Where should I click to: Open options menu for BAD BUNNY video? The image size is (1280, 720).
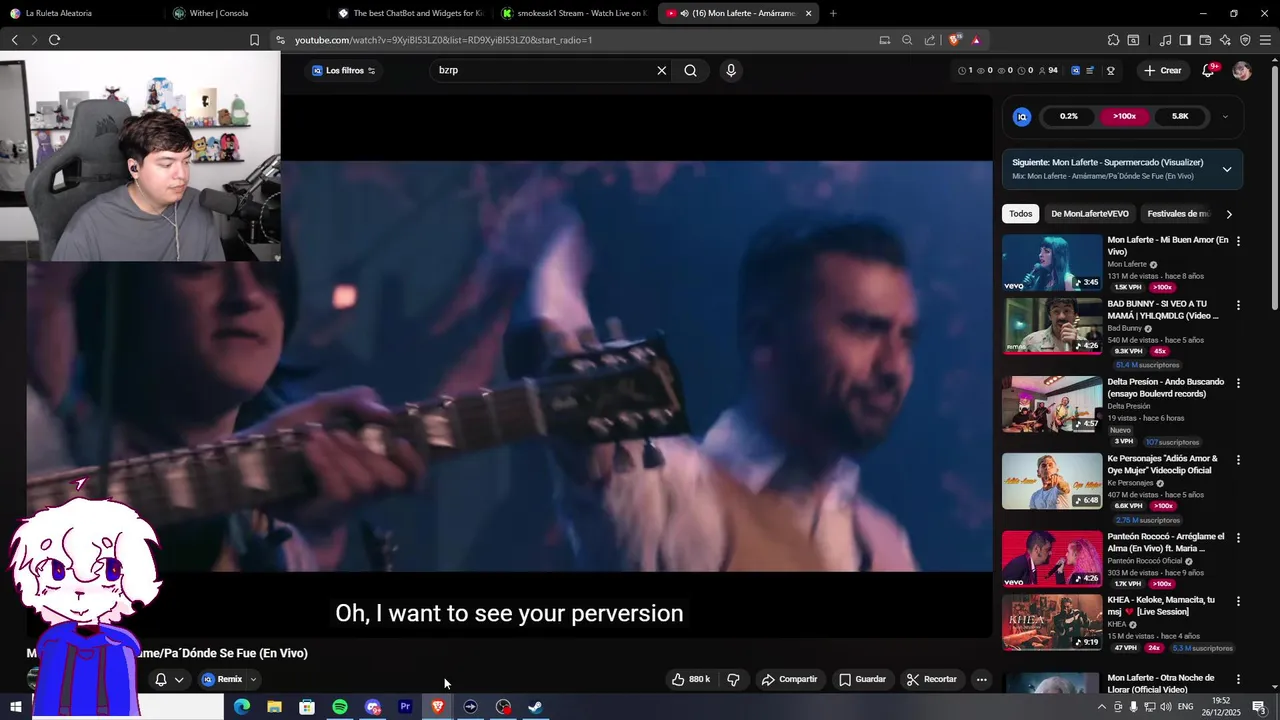1238,305
